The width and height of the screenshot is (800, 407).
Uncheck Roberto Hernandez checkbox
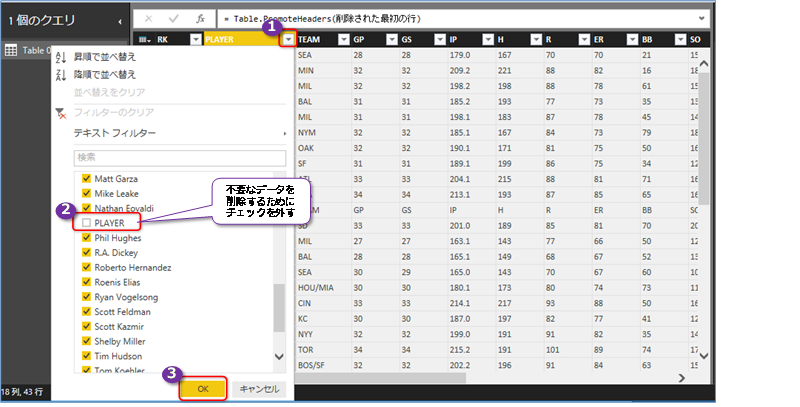tap(86, 267)
